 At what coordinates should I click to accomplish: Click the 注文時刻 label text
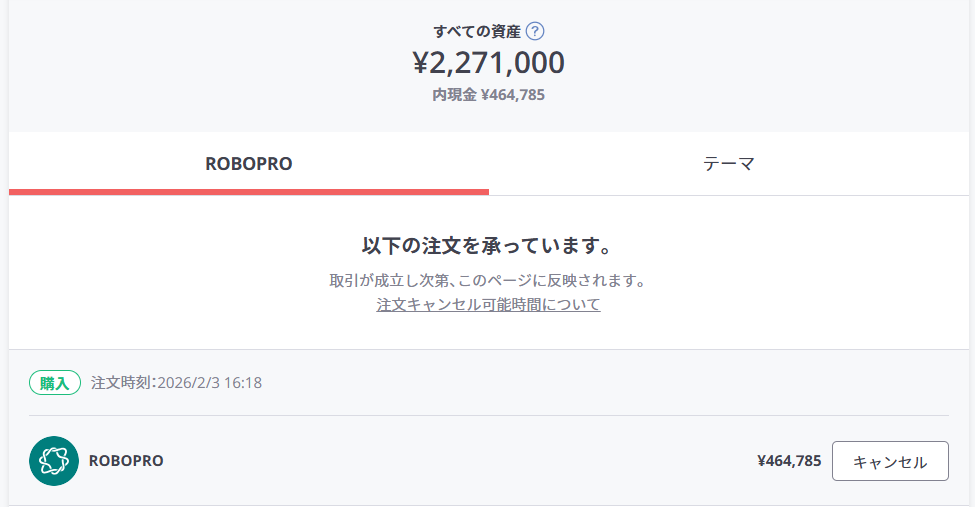tap(122, 382)
